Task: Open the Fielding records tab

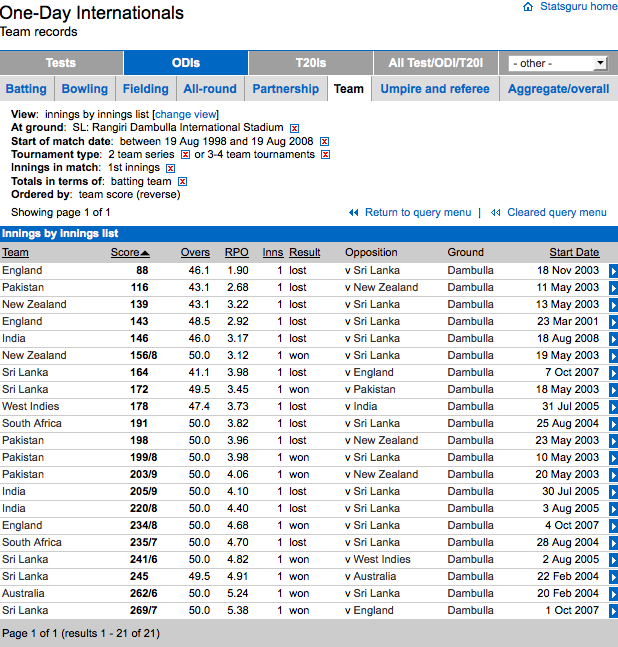Action: tap(146, 89)
